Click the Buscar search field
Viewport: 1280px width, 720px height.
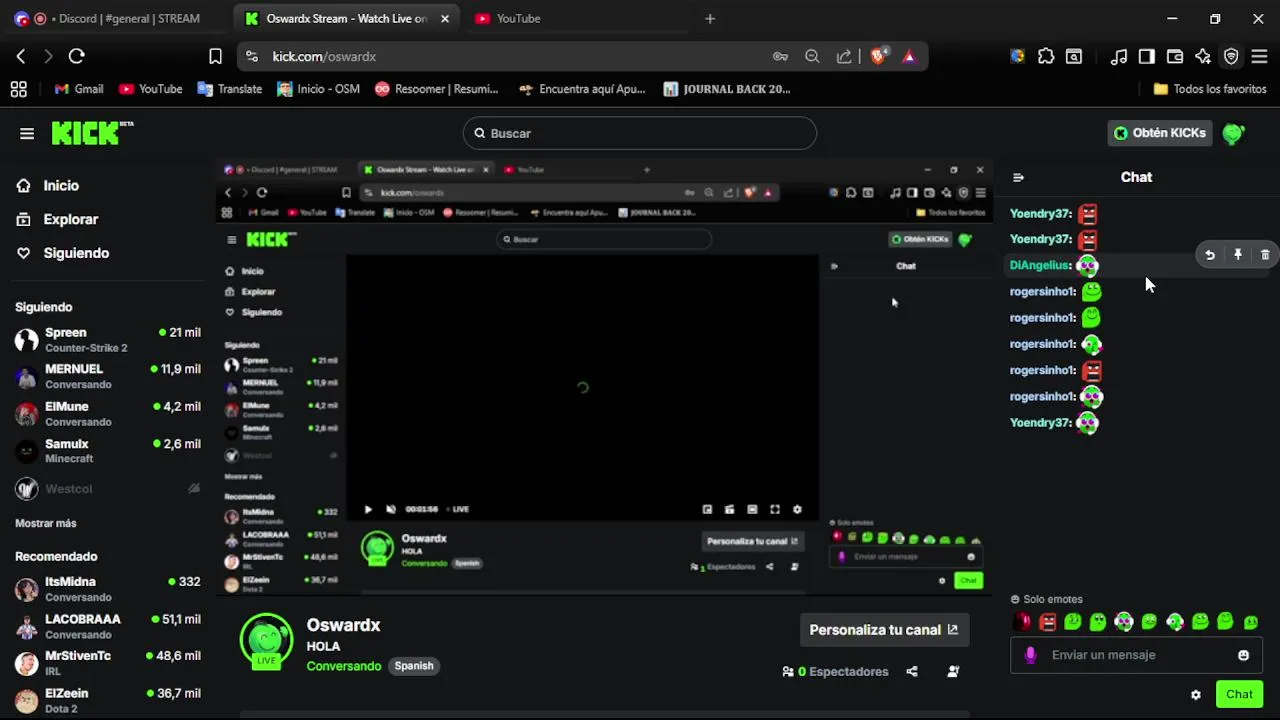(640, 133)
